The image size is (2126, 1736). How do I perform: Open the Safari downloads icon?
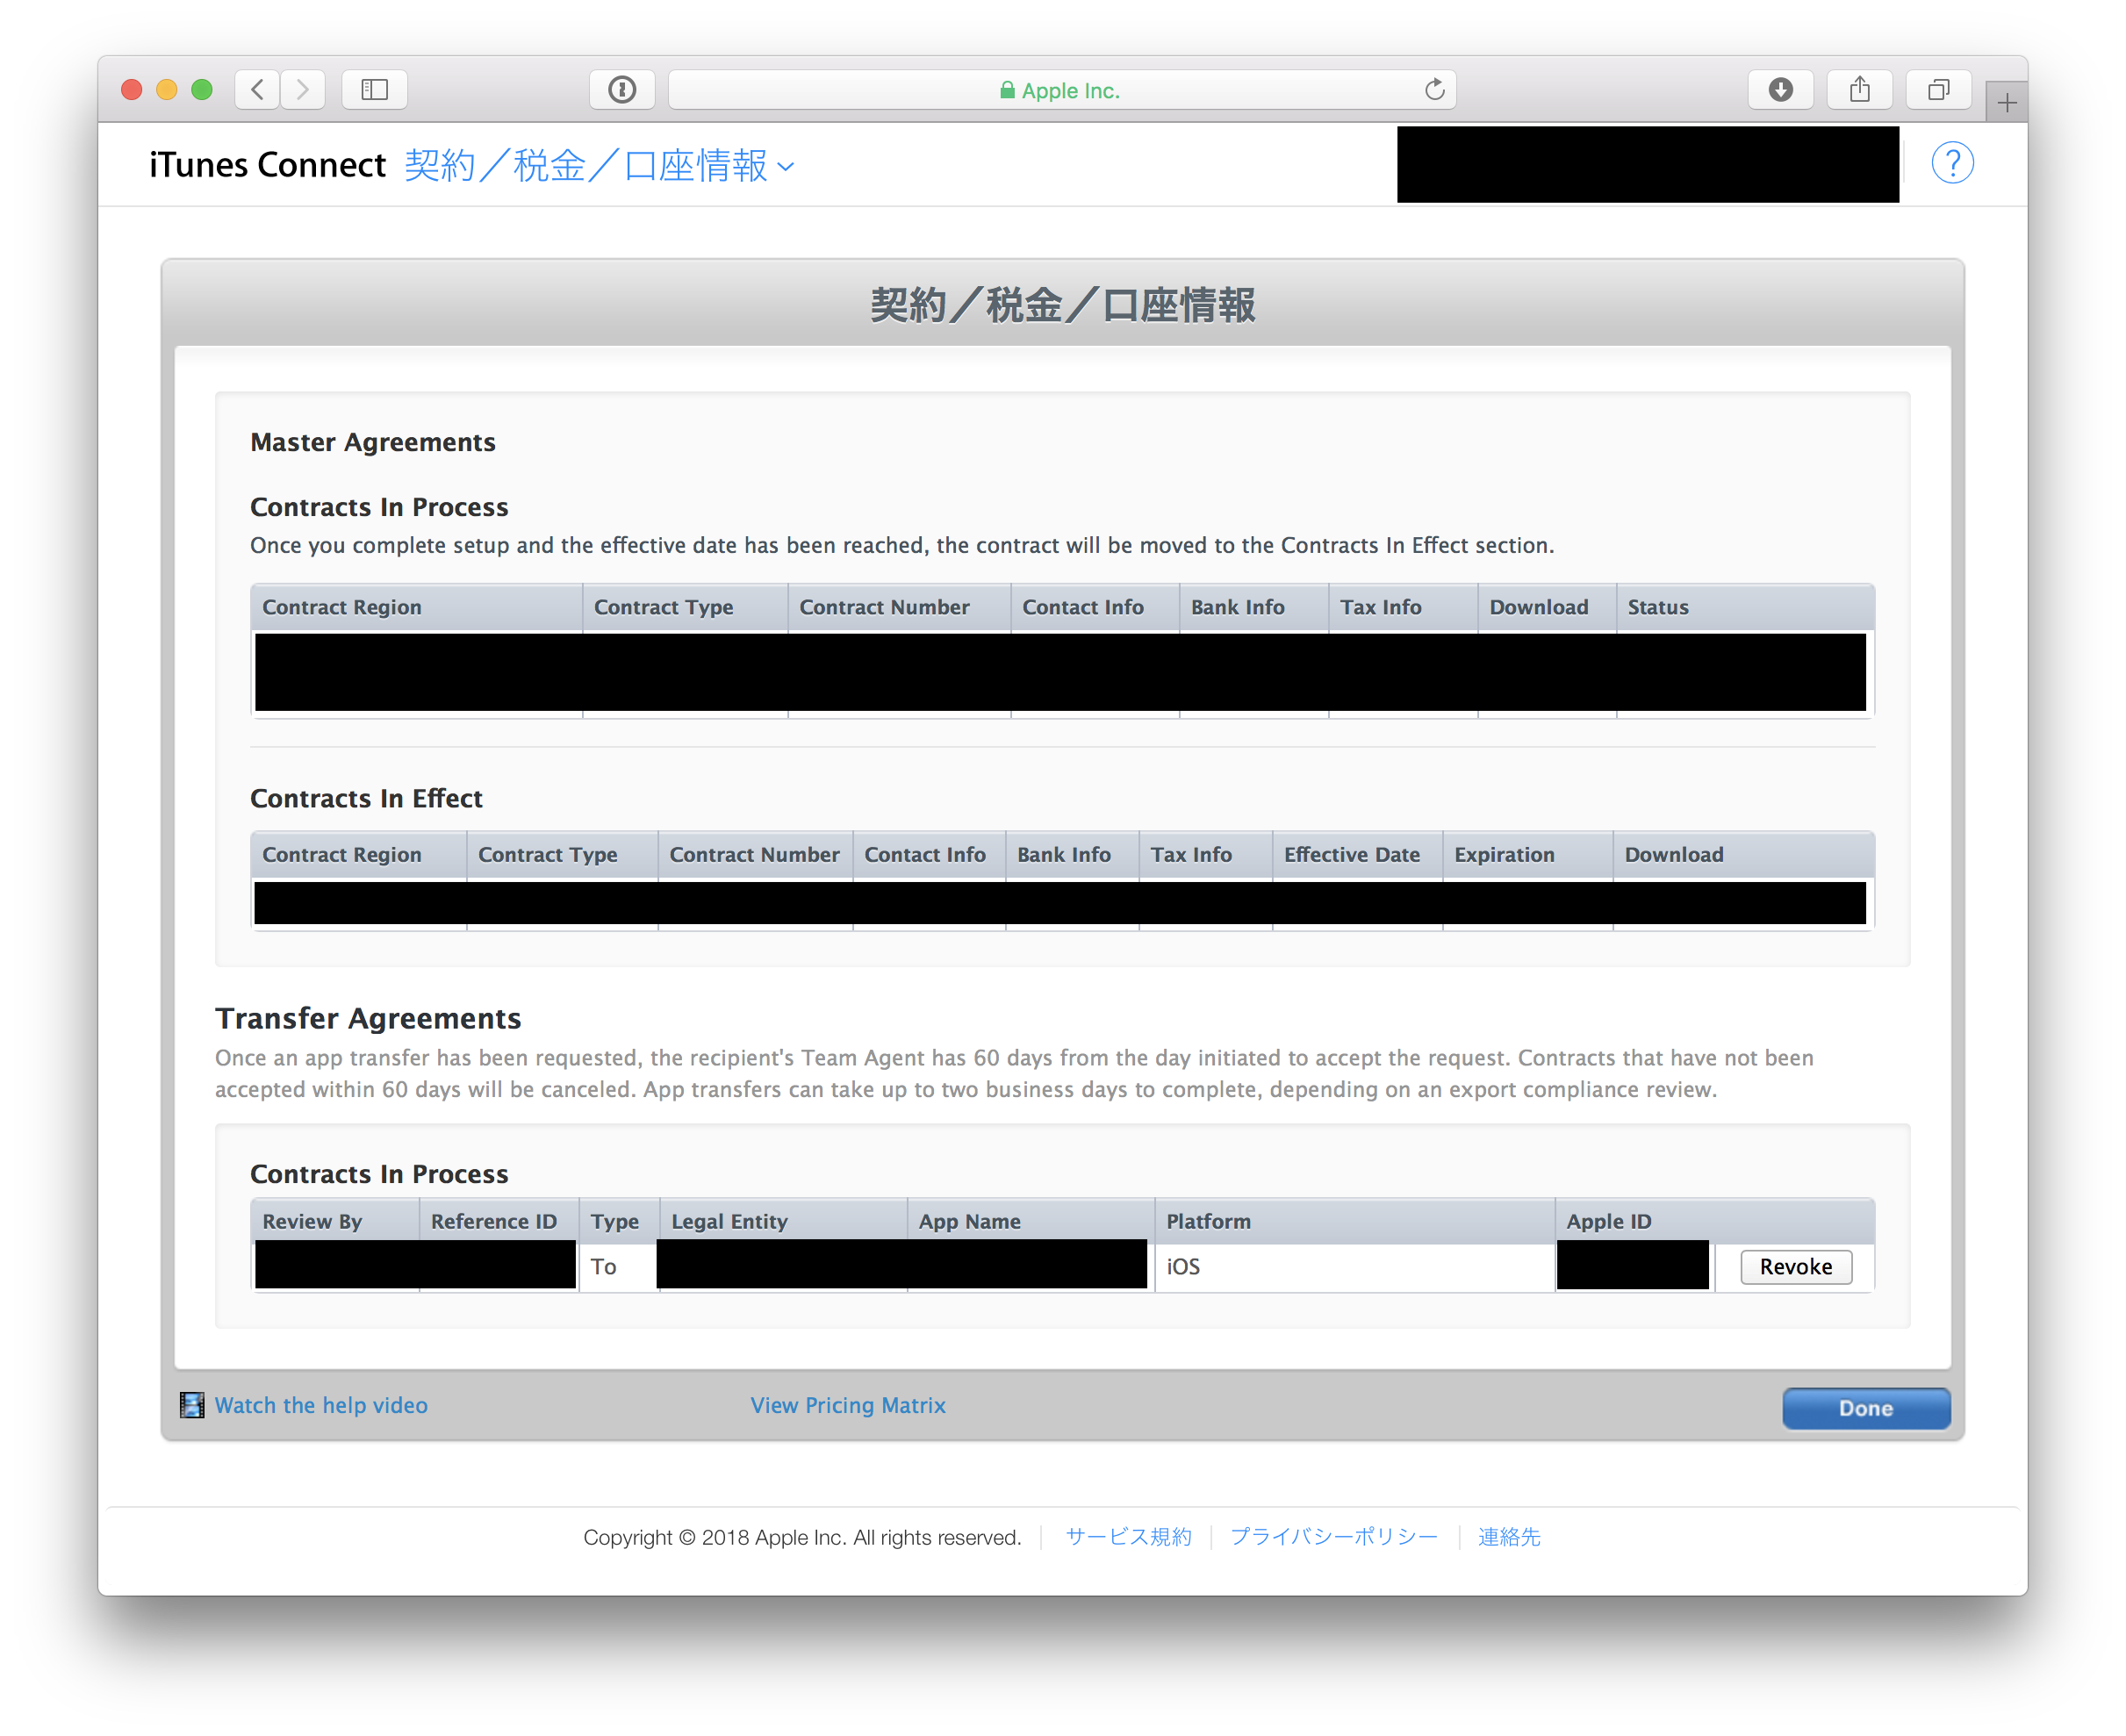coord(1780,90)
